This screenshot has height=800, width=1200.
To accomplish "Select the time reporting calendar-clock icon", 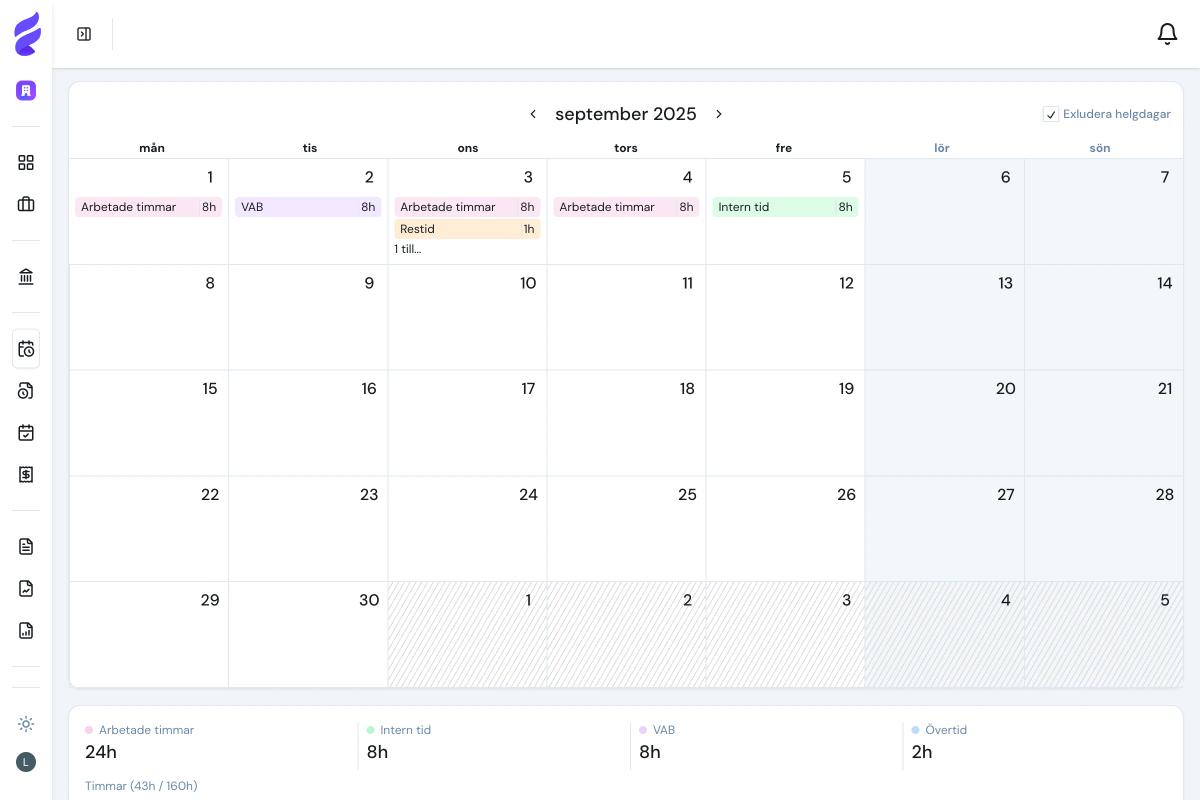I will coord(26,349).
